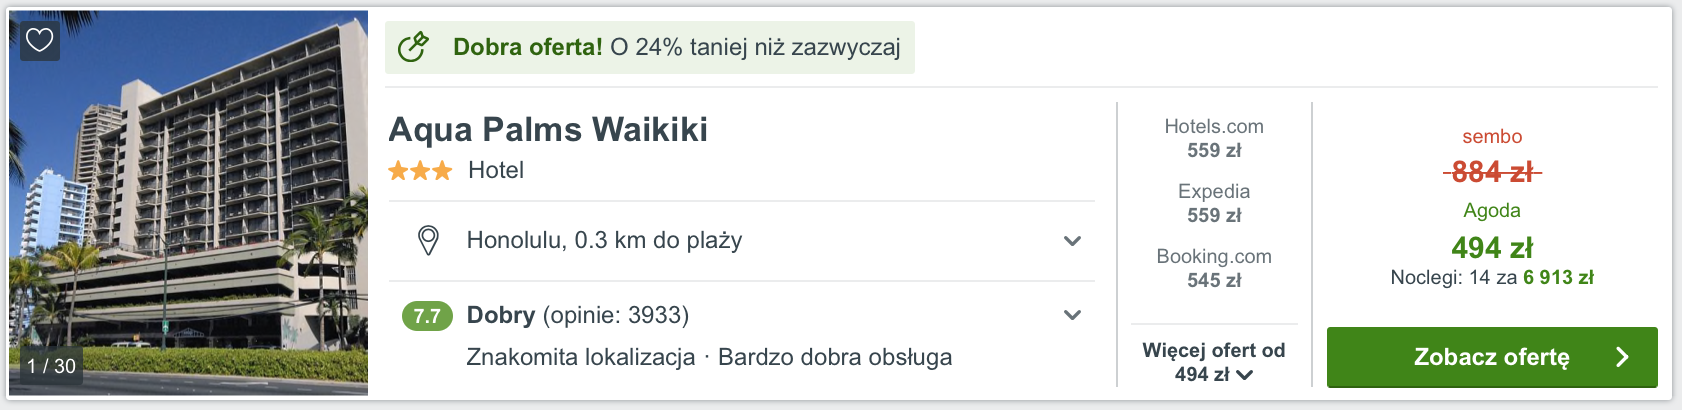The height and width of the screenshot is (410, 1682).
Task: Select the Hotels.com 559 zł offer
Action: [x=1214, y=138]
